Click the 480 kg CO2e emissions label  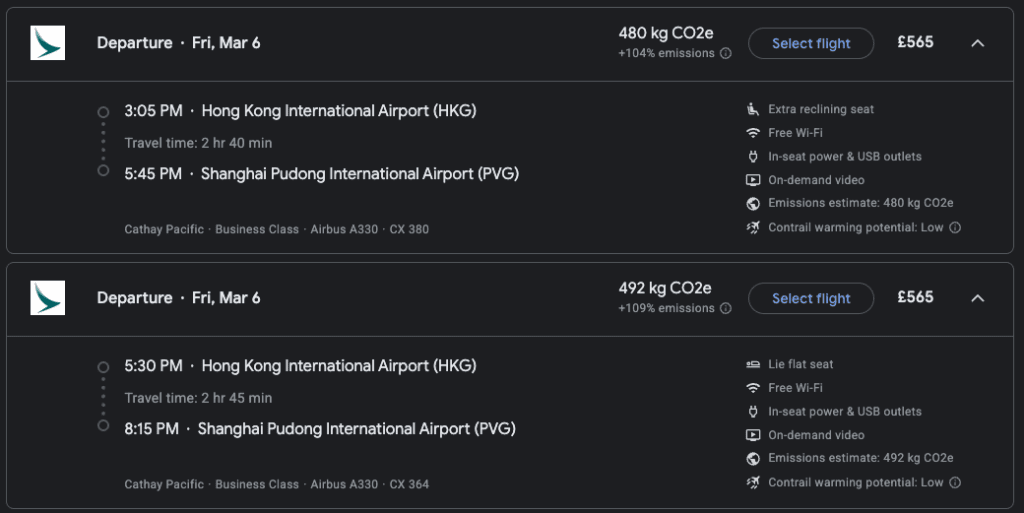[665, 33]
